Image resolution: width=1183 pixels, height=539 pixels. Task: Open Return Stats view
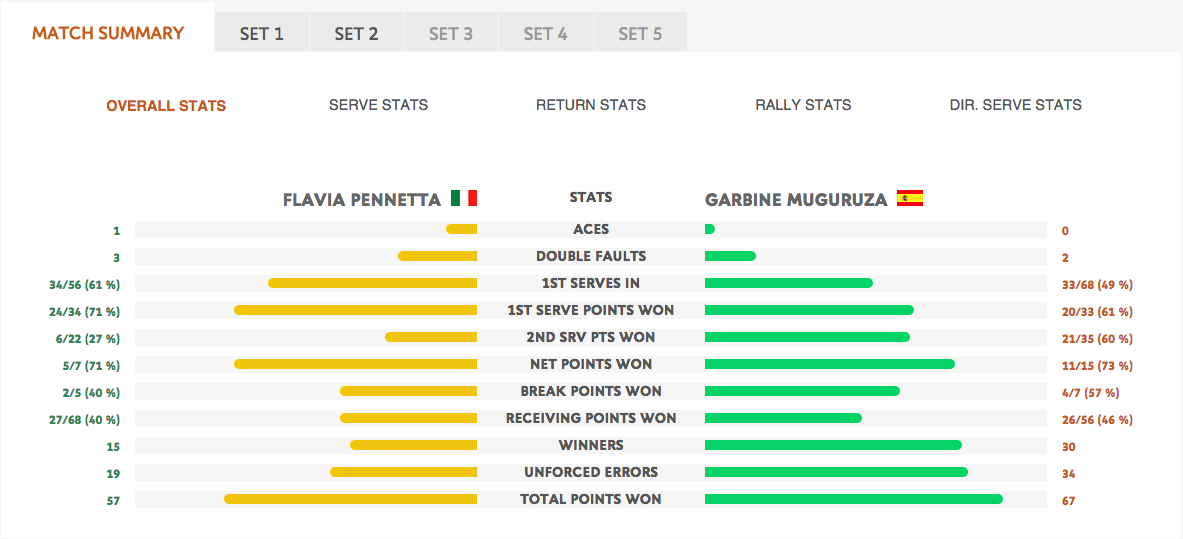pyautogui.click(x=591, y=105)
